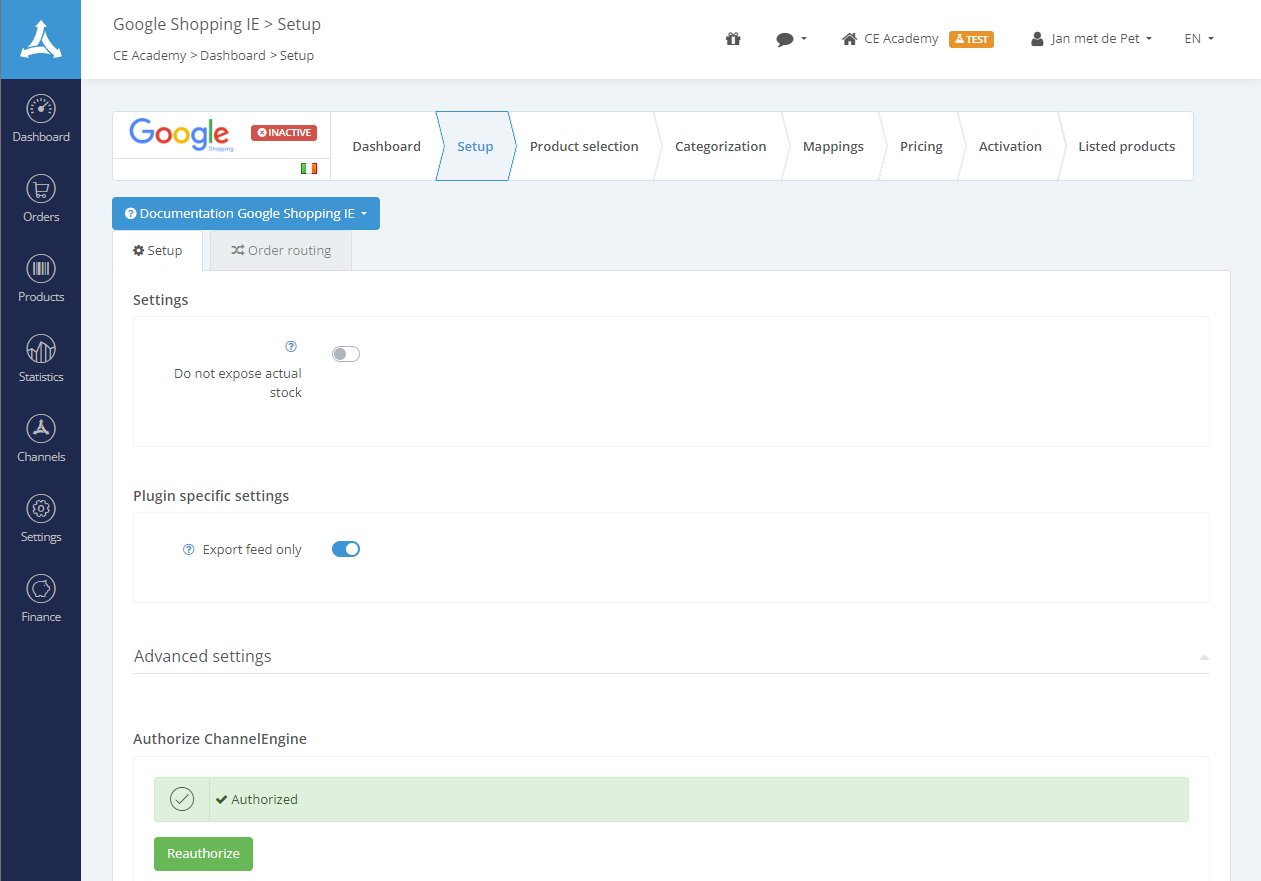1261x881 pixels.
Task: Click the help icon above Do not expose actual stock
Action: coord(291,347)
